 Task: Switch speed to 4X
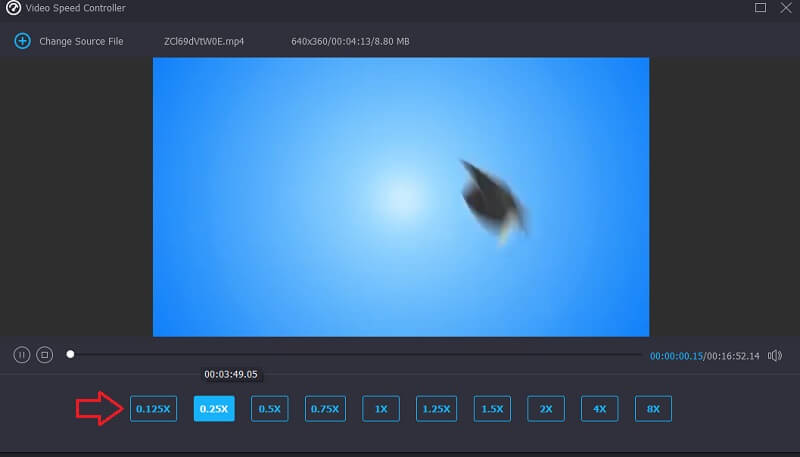tap(599, 408)
